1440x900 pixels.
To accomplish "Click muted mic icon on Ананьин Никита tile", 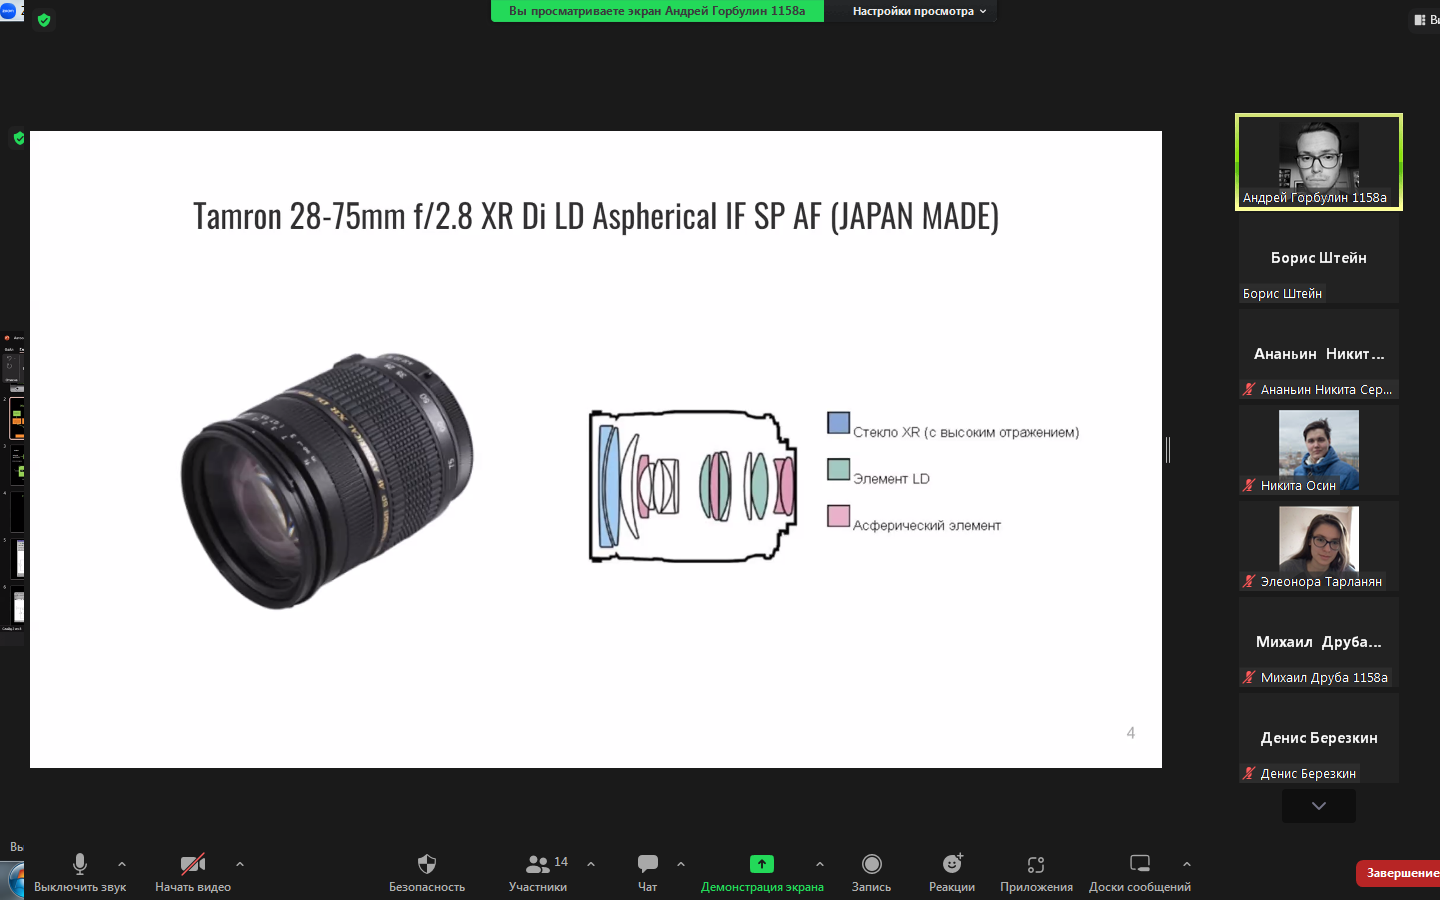I will click(1249, 389).
